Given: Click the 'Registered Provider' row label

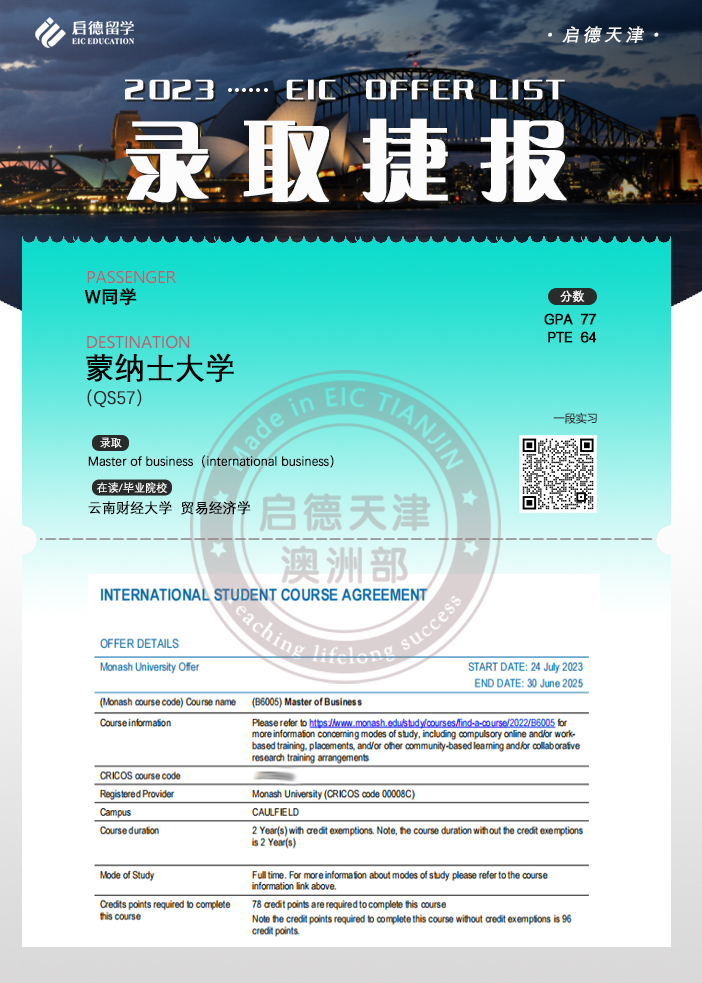Looking at the screenshot, I should coord(137,794).
